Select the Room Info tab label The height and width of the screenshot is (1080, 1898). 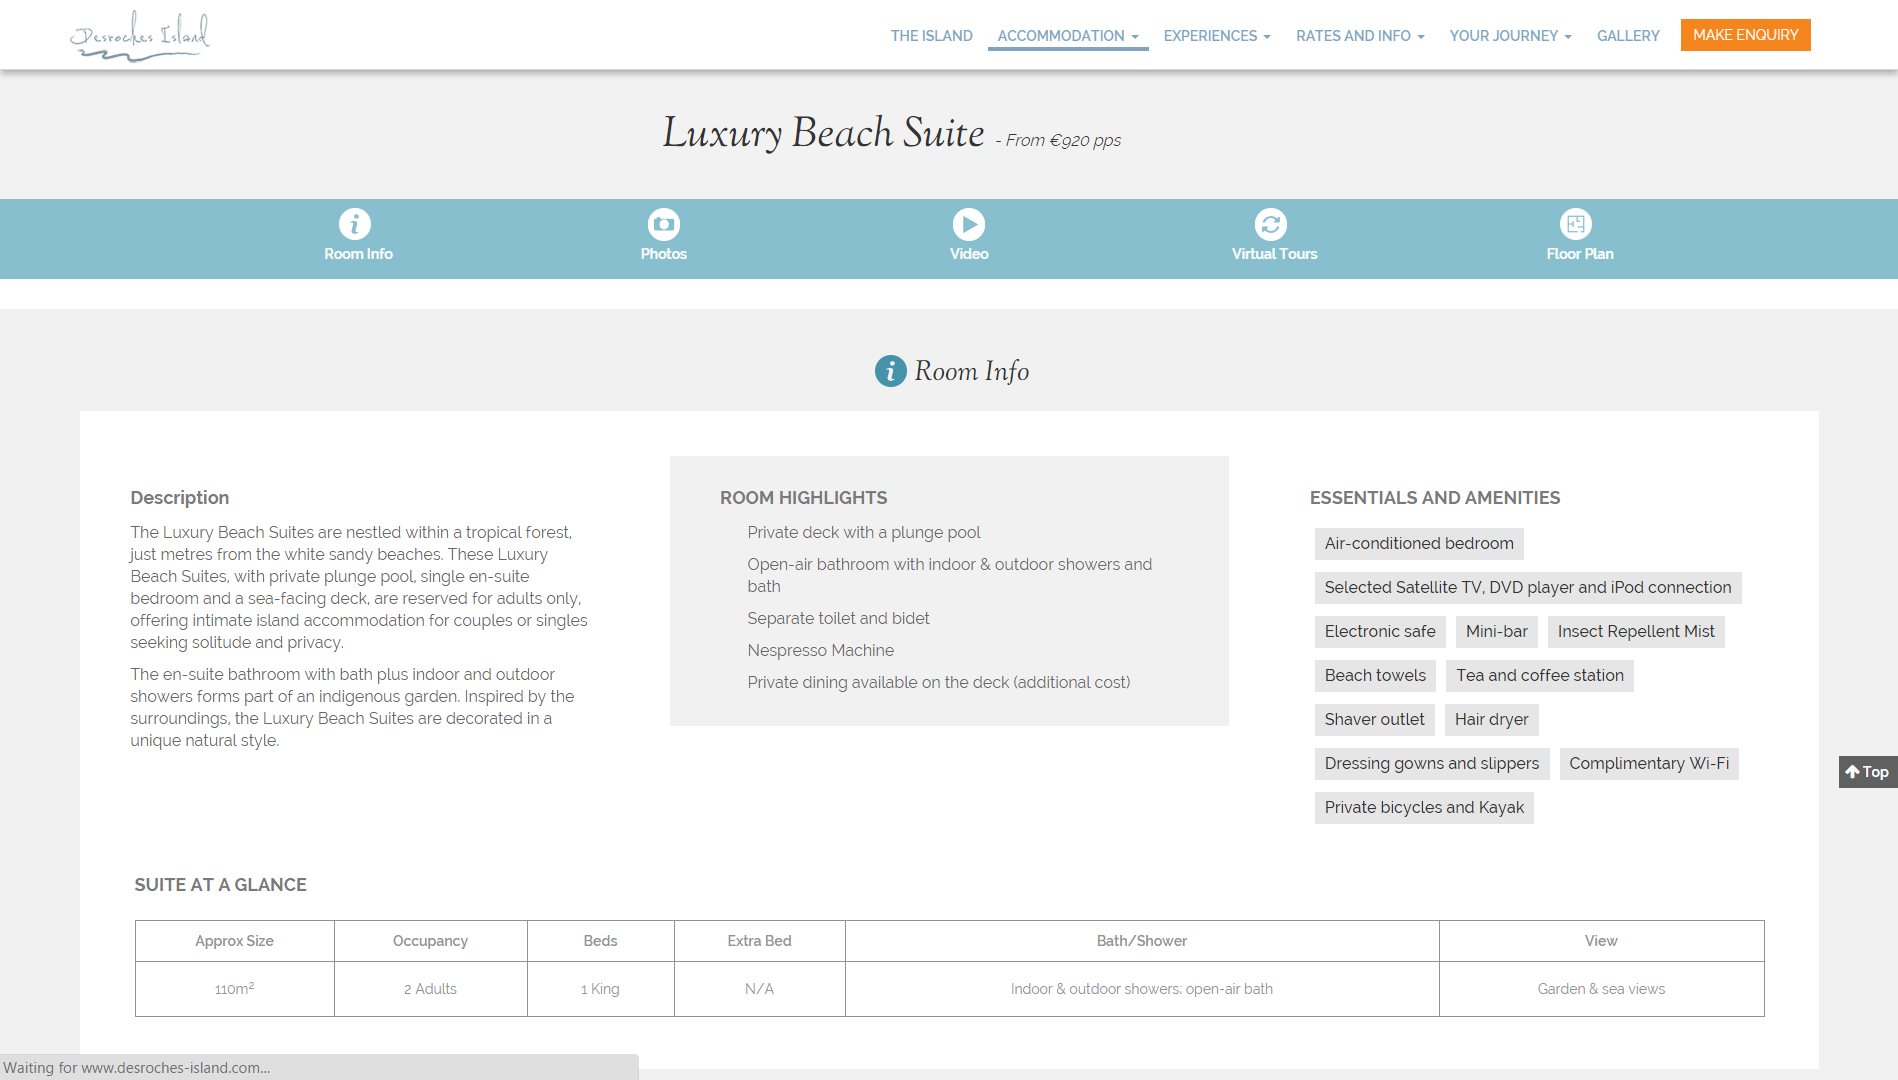tap(358, 254)
